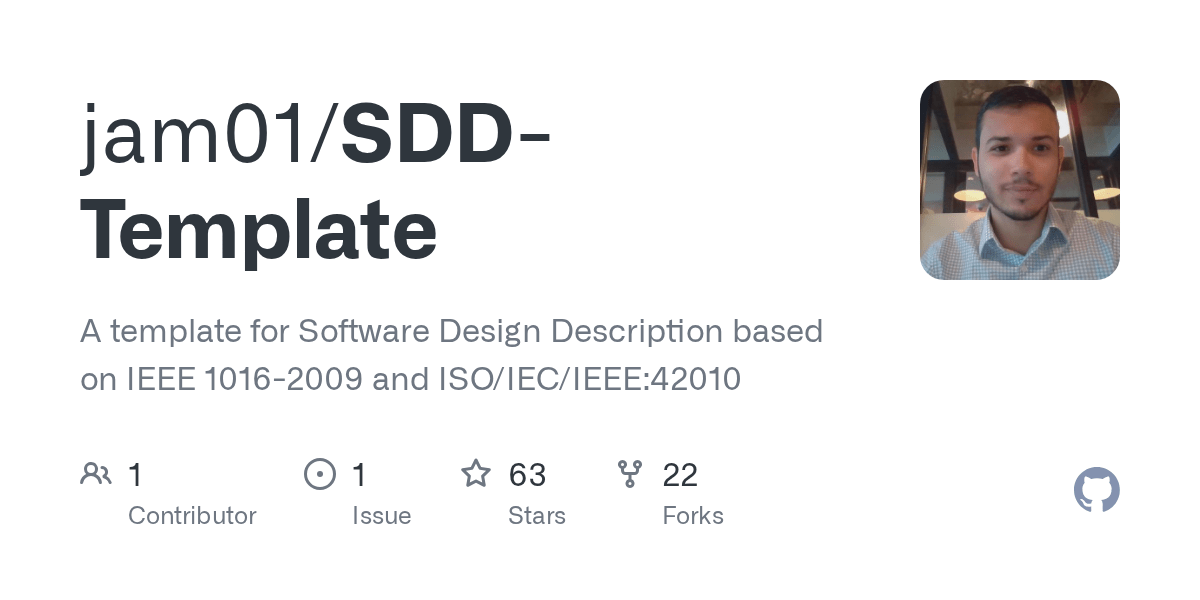Open the owner's profile photo thumbnail
The width and height of the screenshot is (1200, 600).
click(x=1020, y=180)
